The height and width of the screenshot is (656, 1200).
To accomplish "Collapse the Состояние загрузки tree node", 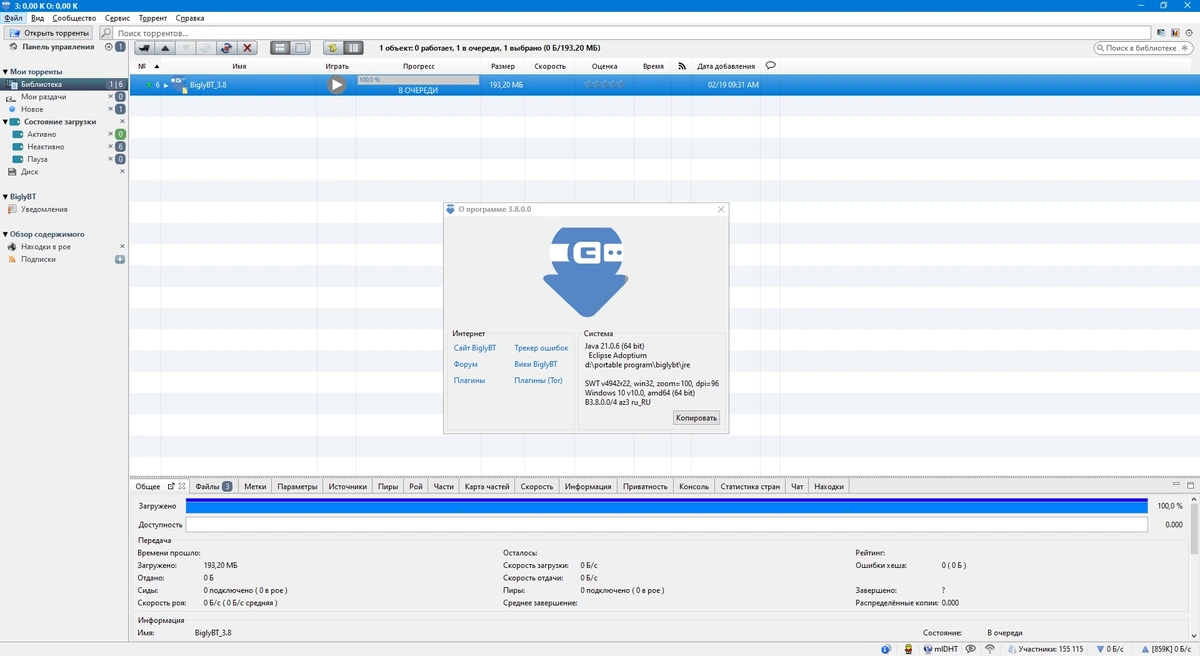I will point(5,122).
